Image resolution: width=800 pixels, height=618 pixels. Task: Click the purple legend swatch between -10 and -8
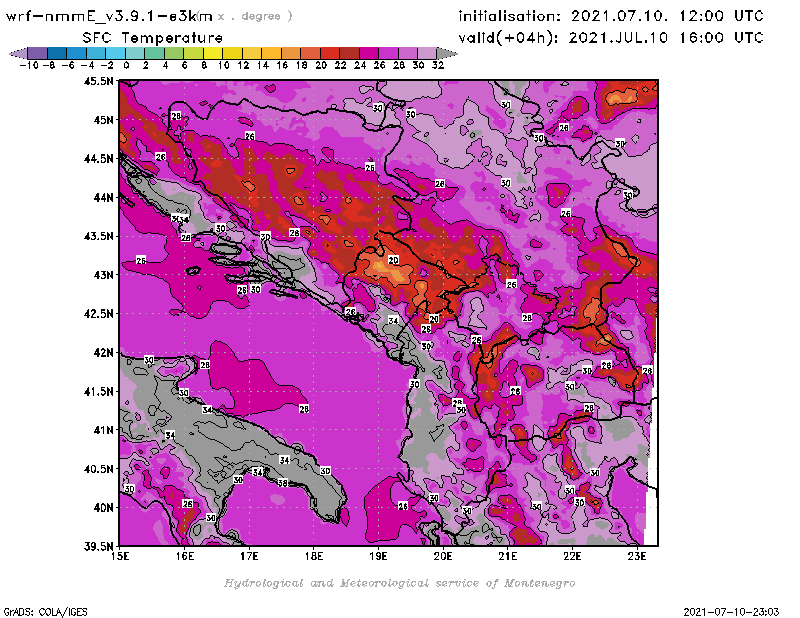click(37, 53)
